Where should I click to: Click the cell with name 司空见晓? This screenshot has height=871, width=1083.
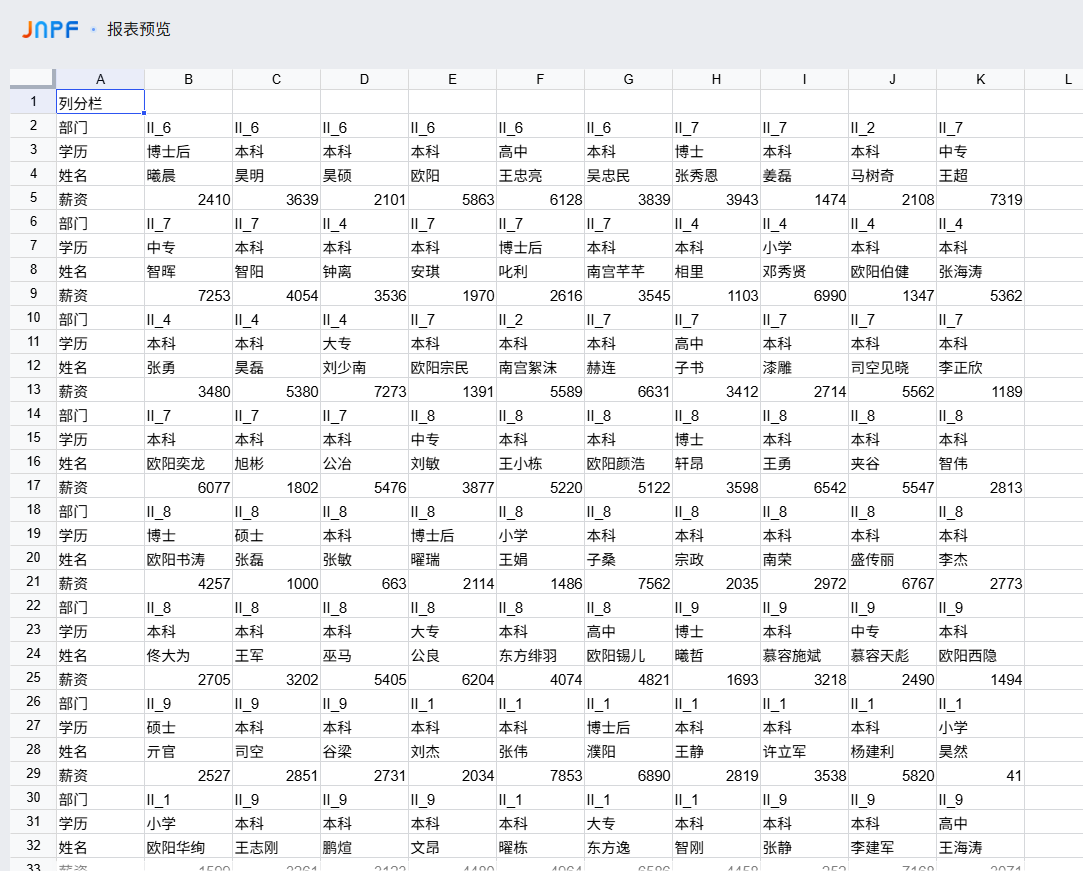click(892, 367)
